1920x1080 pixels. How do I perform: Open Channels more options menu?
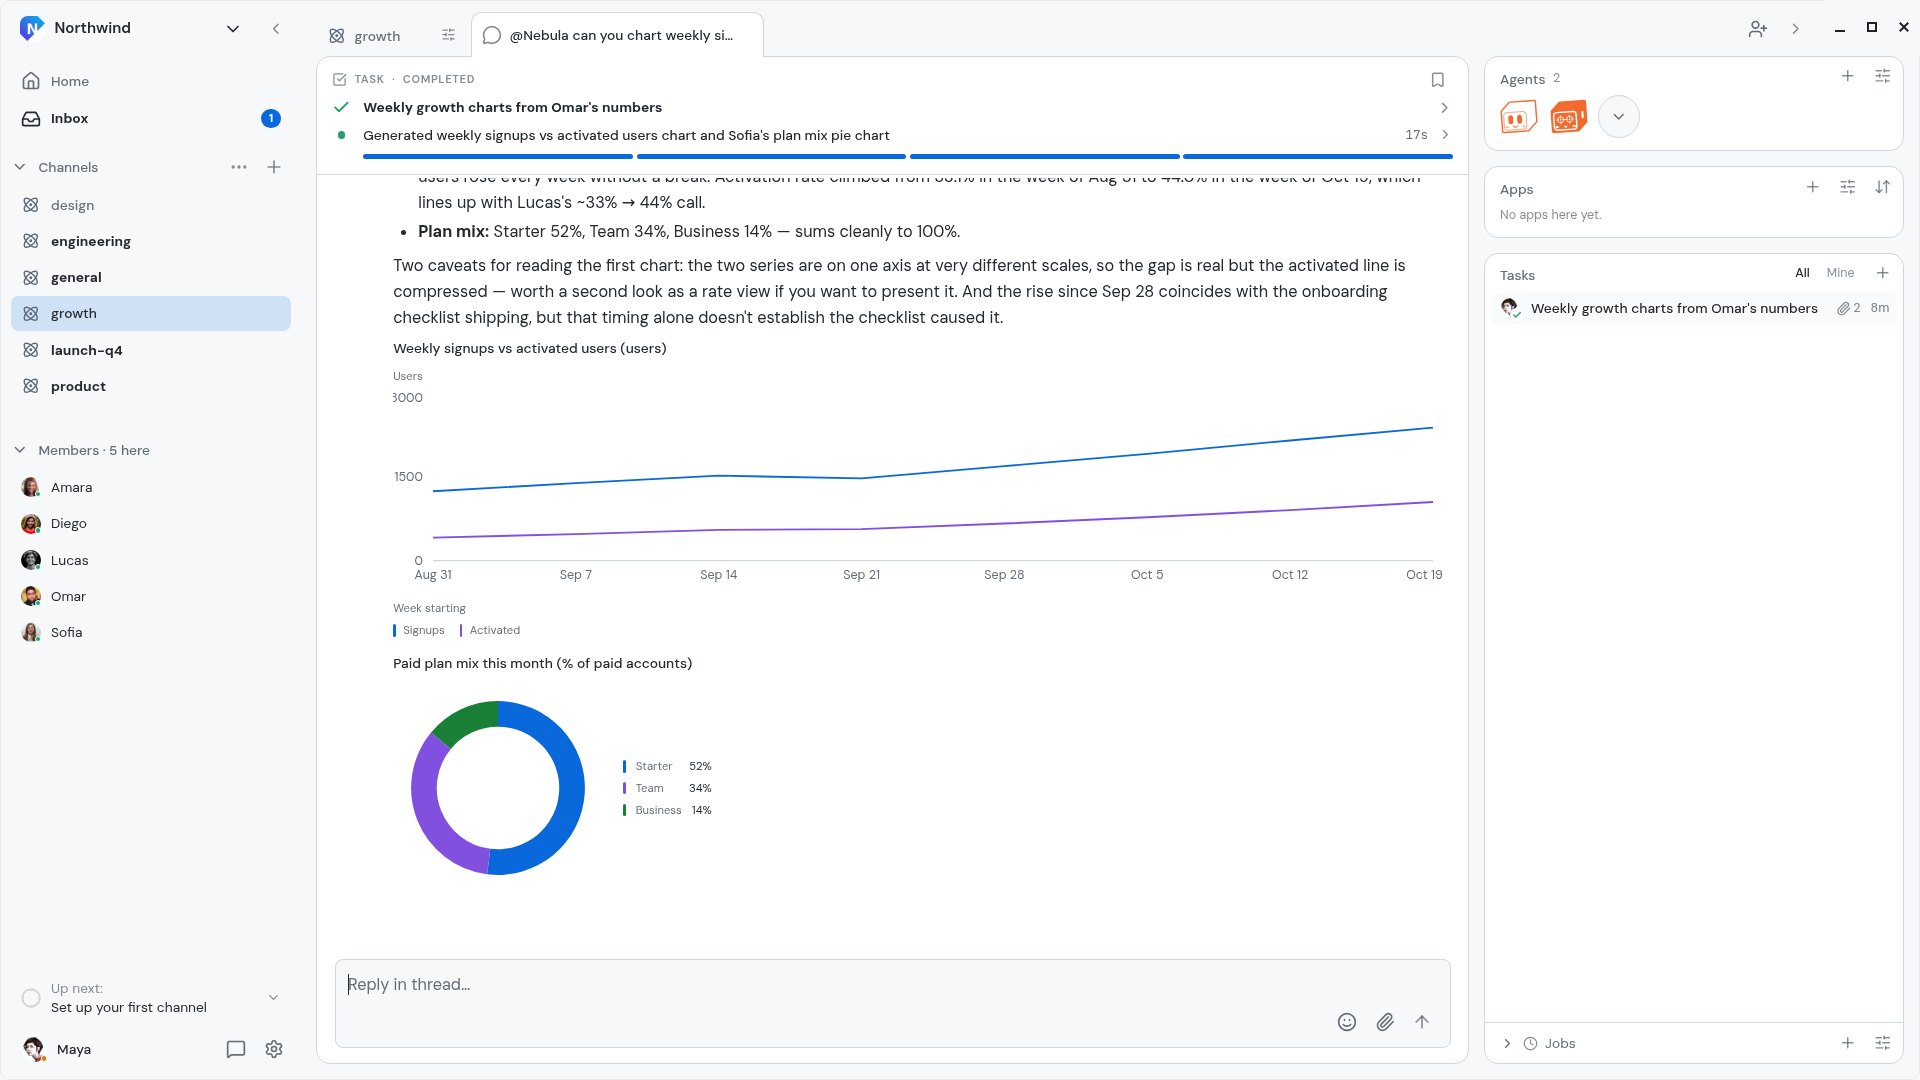tap(238, 167)
